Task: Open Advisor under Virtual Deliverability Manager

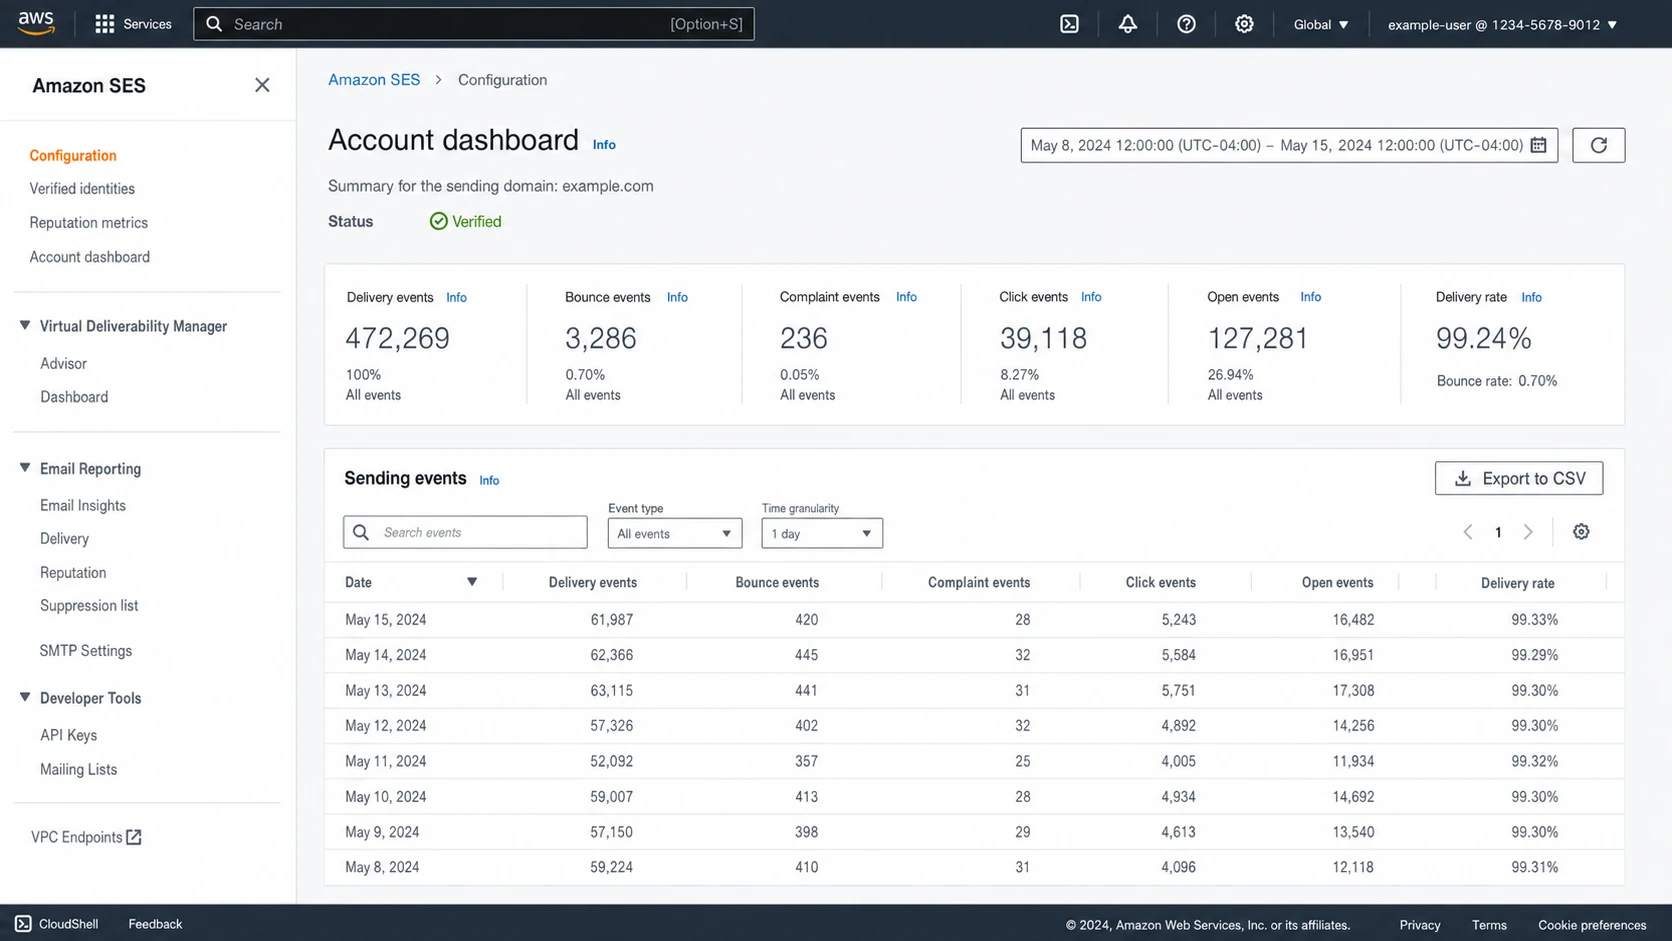Action: click(x=63, y=363)
